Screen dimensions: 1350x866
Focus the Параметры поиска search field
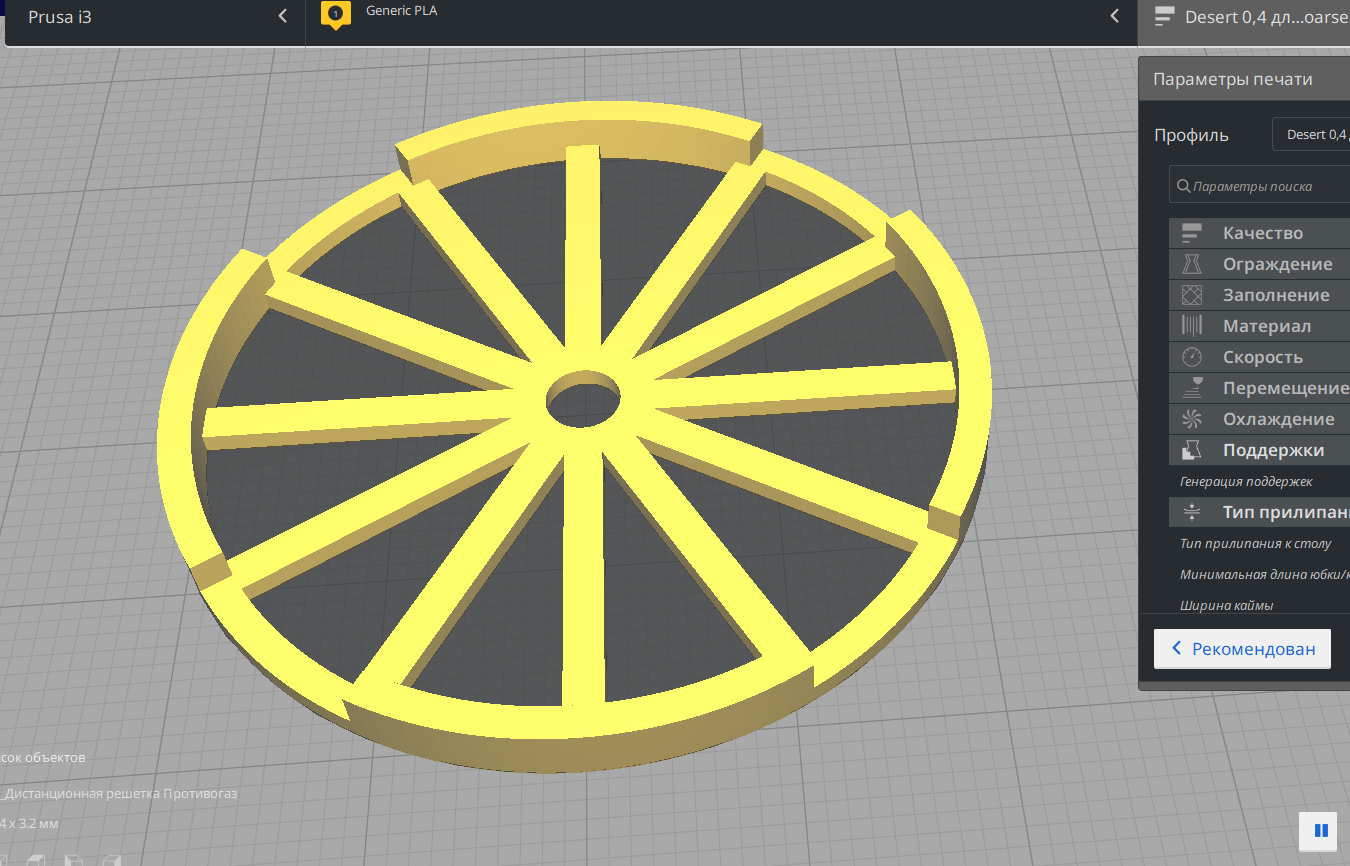(x=1260, y=186)
